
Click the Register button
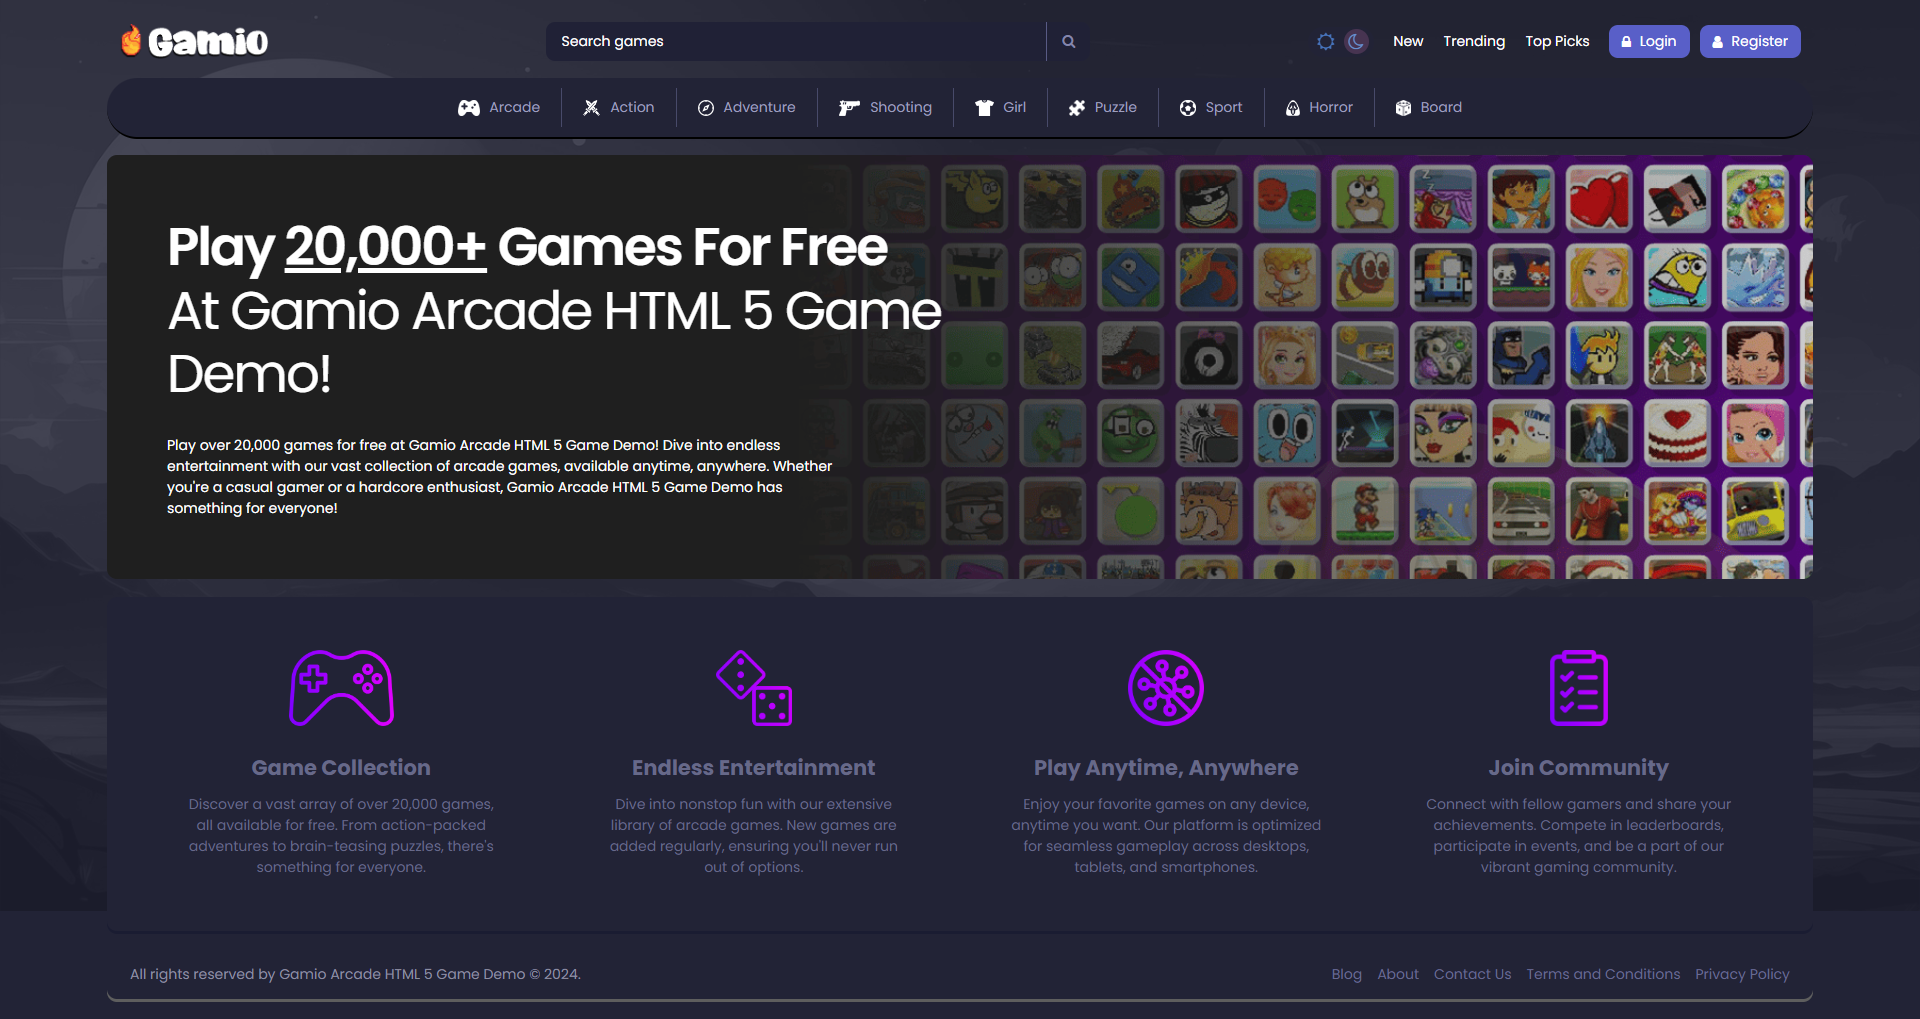pos(1750,41)
